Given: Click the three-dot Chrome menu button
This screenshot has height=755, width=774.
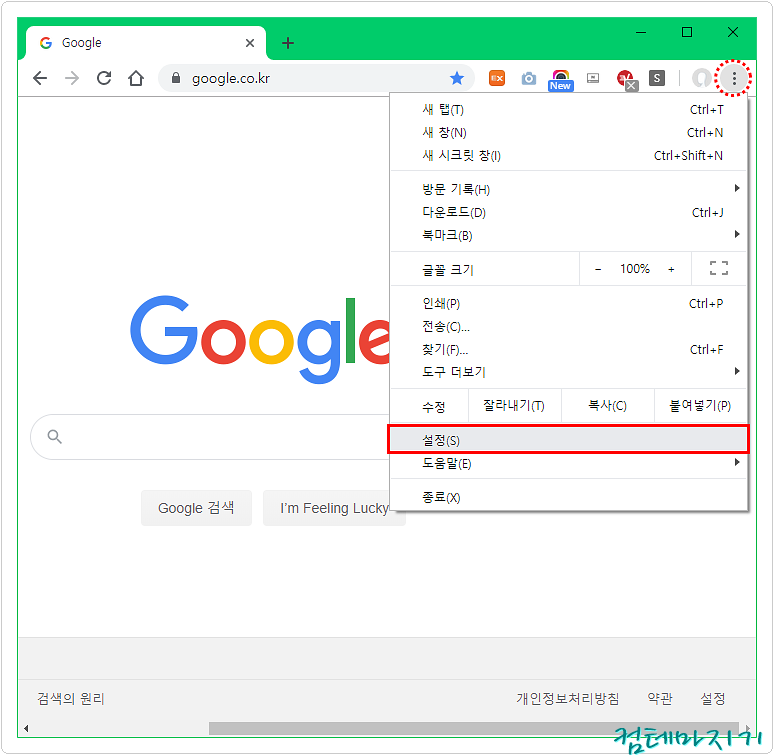Looking at the screenshot, I should point(734,78).
